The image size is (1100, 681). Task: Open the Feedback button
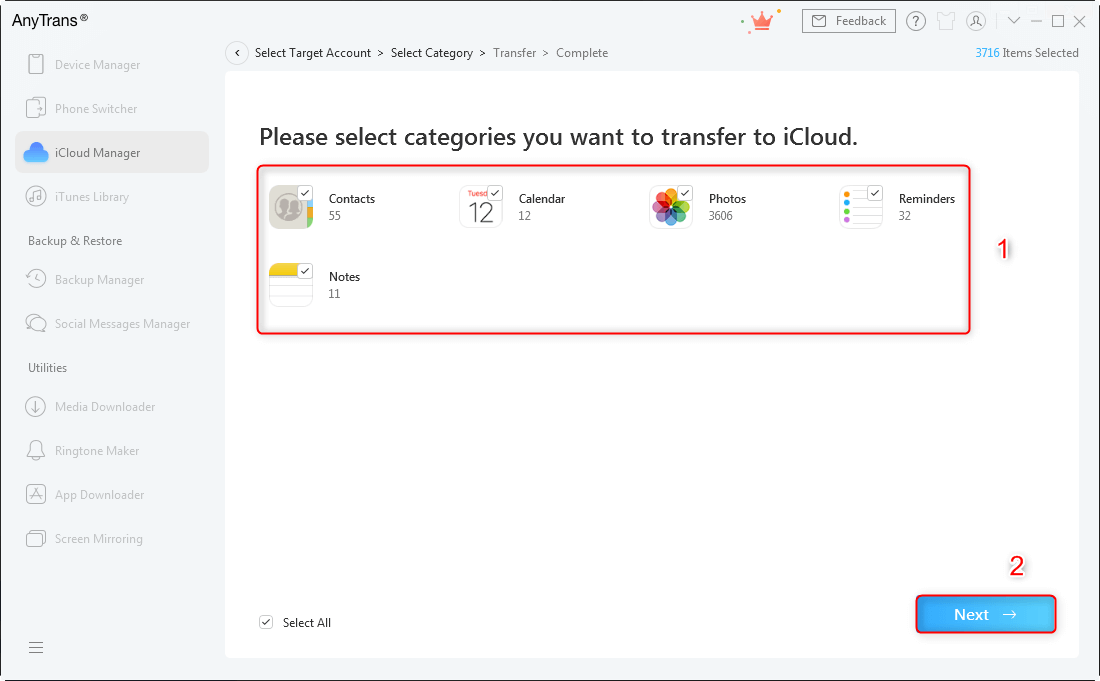click(848, 21)
